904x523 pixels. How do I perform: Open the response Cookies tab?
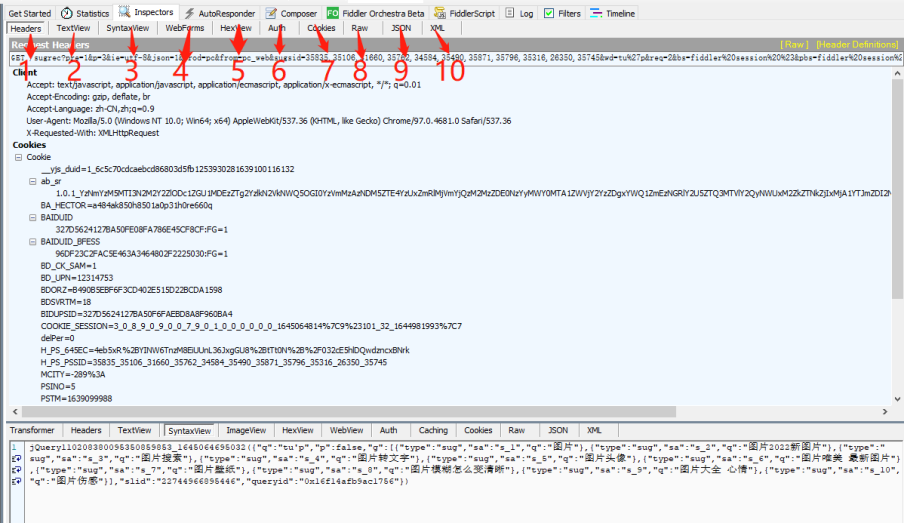(x=478, y=430)
